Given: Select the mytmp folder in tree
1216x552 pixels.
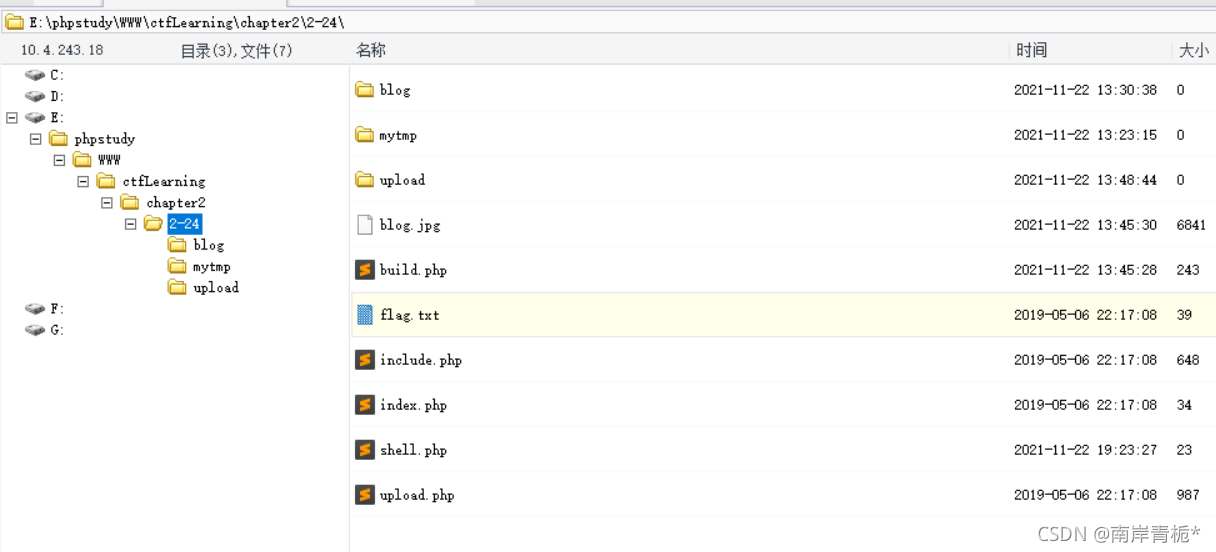Looking at the screenshot, I should tap(212, 266).
